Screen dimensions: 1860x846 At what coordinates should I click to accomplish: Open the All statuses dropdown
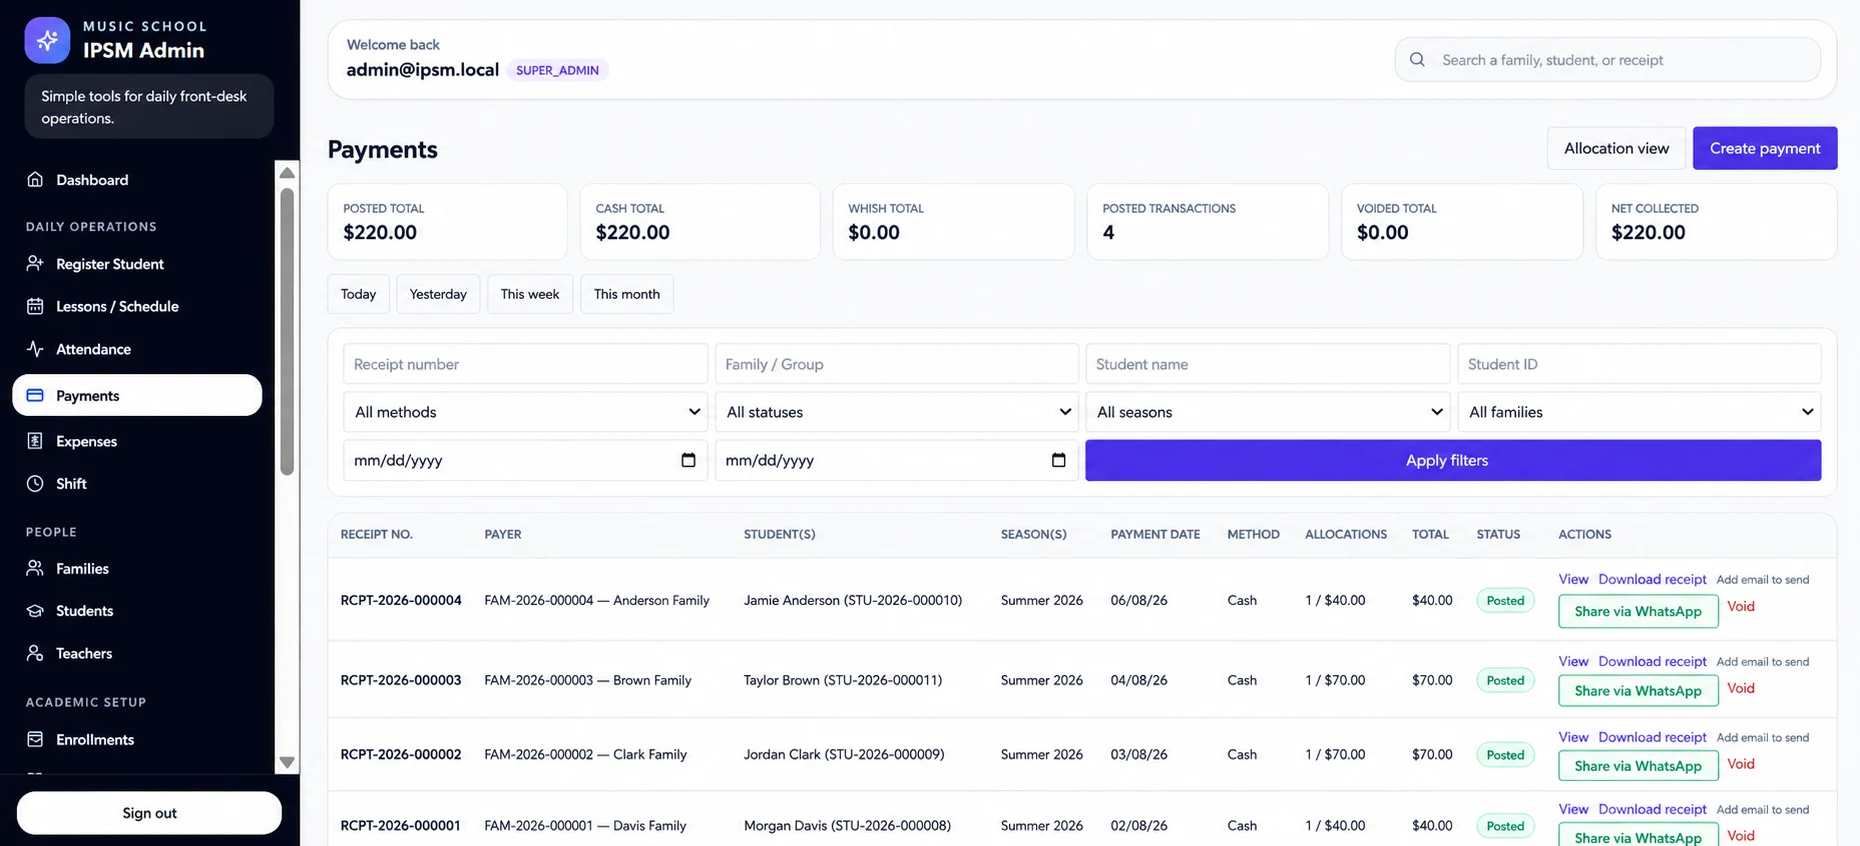pyautogui.click(x=896, y=412)
